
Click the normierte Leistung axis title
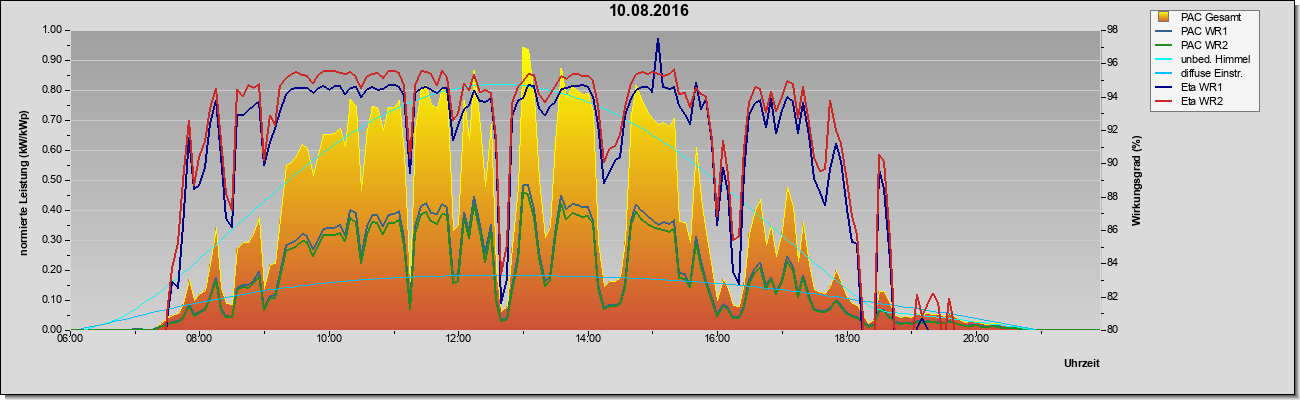[x=22, y=178]
